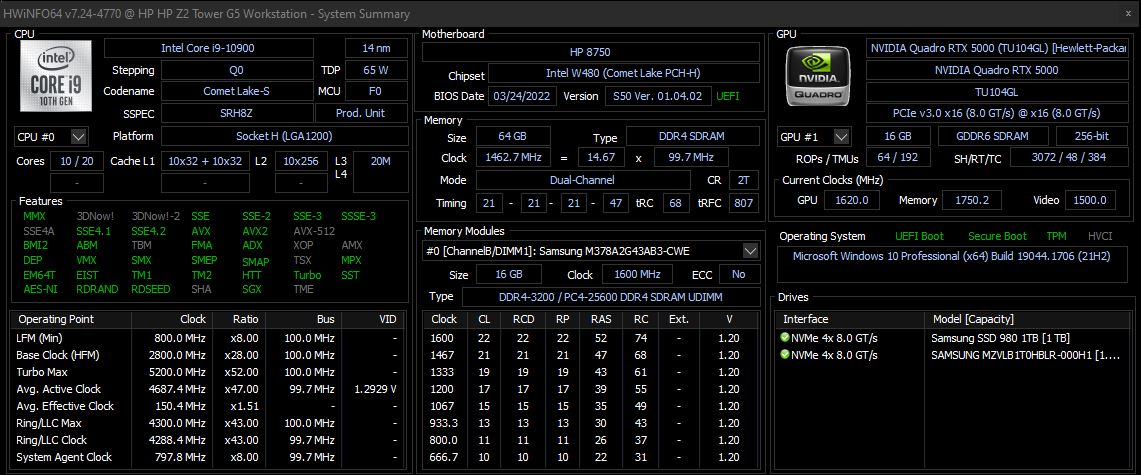
Task: Click the TU104GL GPU codename field
Action: click(997, 92)
